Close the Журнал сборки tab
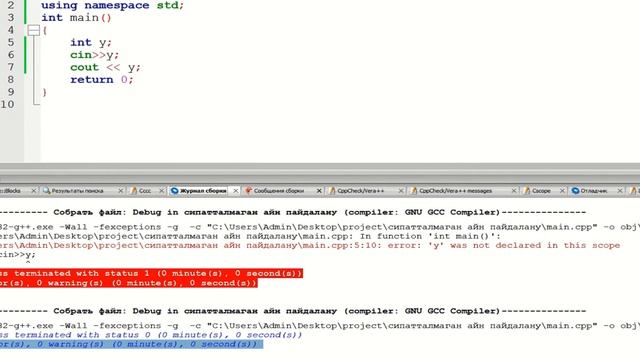 [x=236, y=191]
